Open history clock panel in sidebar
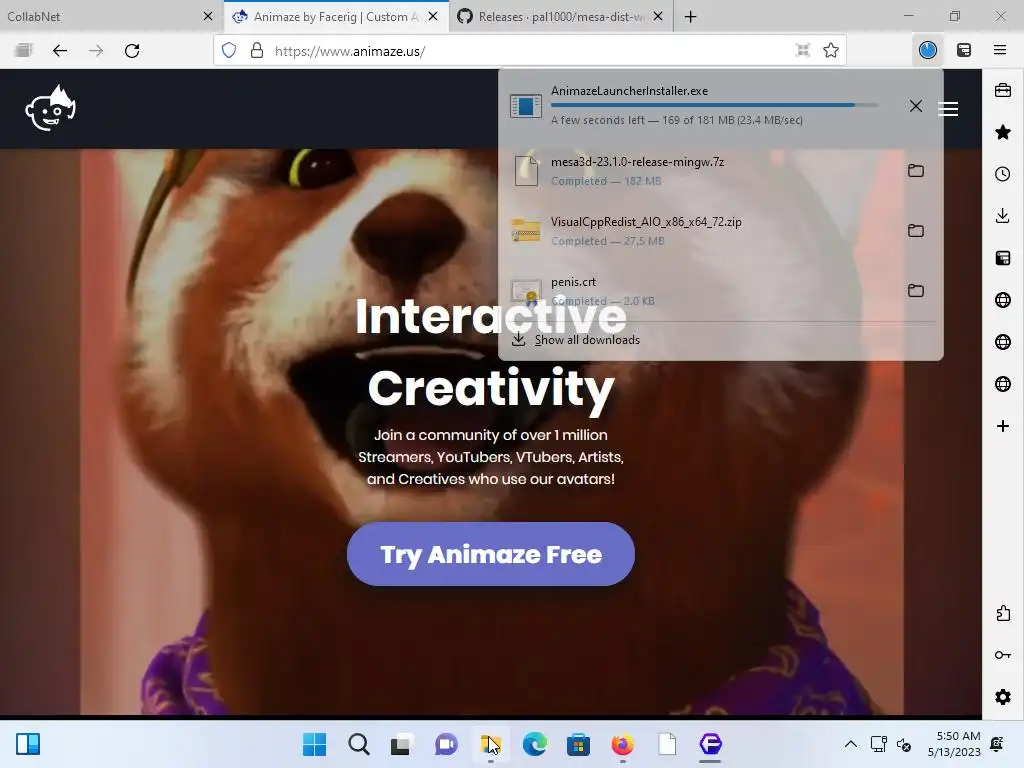Viewport: 1024px width, 768px height. pyautogui.click(x=1002, y=174)
